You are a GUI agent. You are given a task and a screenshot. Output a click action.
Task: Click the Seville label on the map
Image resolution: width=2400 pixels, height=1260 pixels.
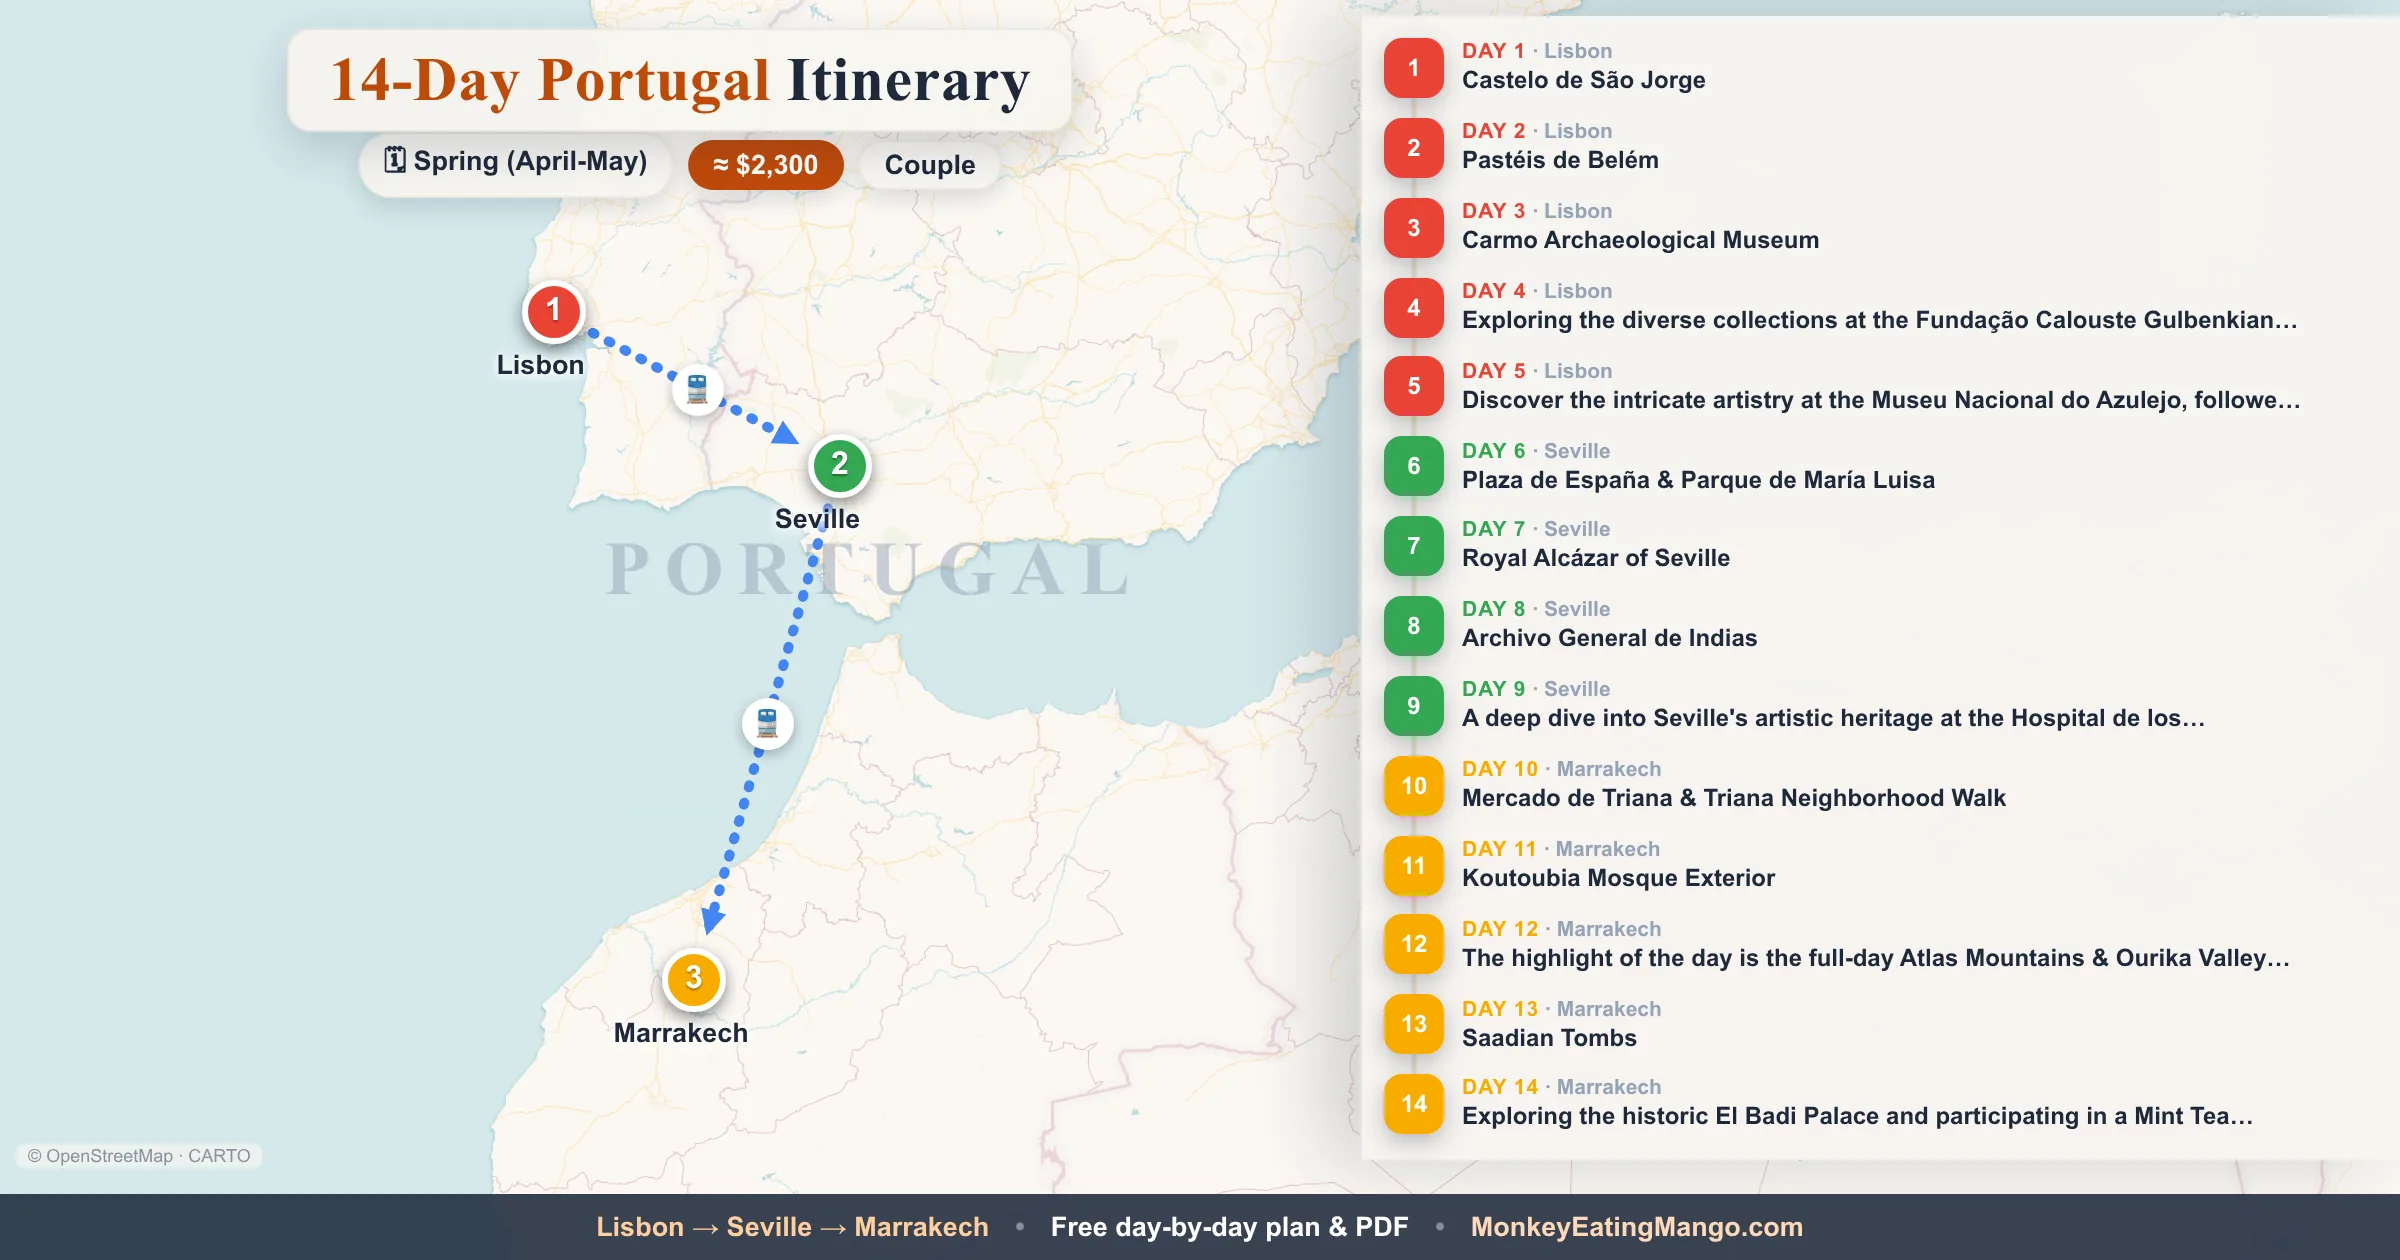[817, 519]
